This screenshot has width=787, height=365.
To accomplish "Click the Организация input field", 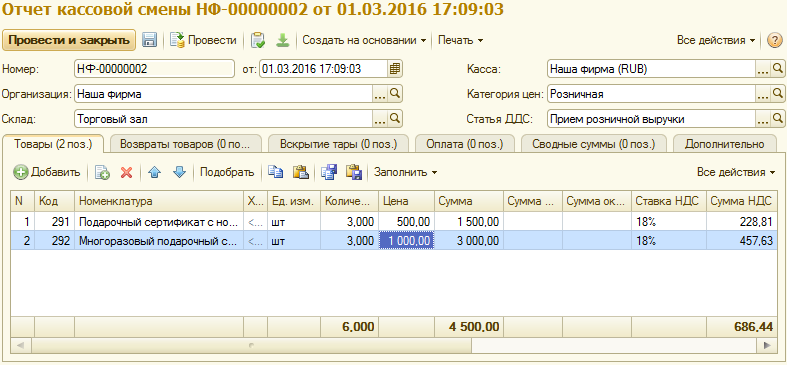I will [x=223, y=94].
